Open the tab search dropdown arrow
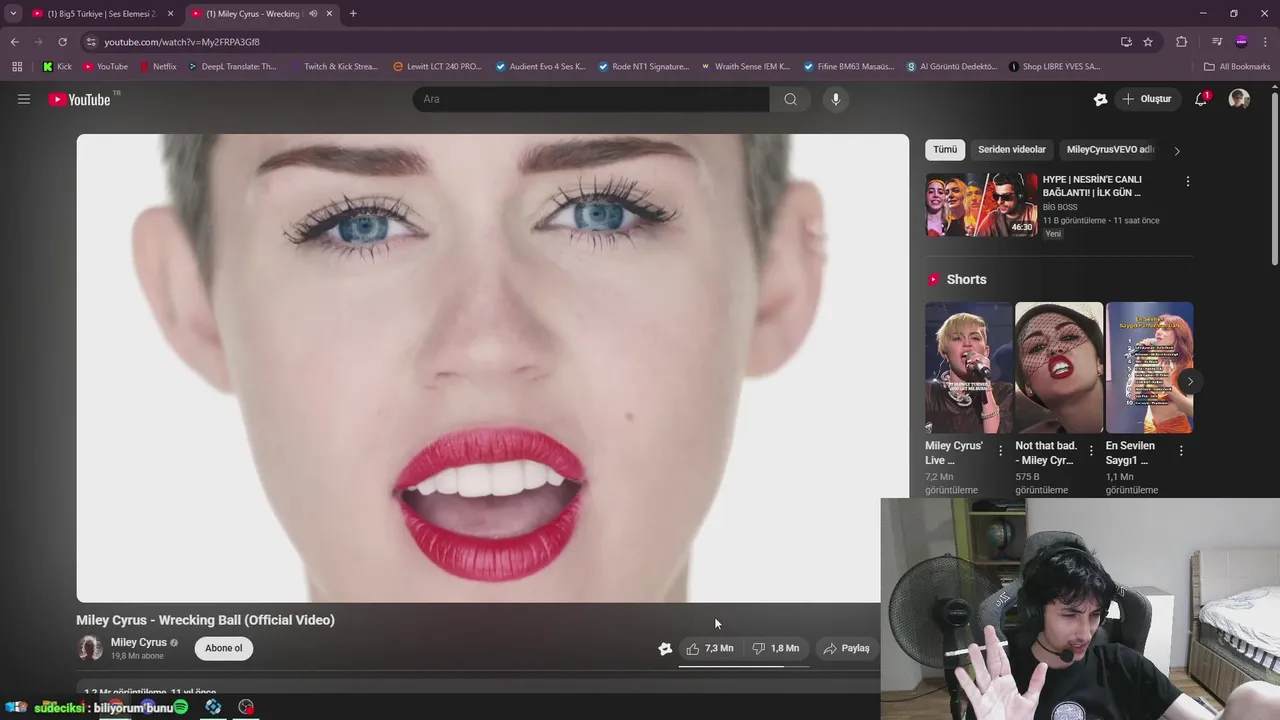The image size is (1280, 720). pos(13,14)
